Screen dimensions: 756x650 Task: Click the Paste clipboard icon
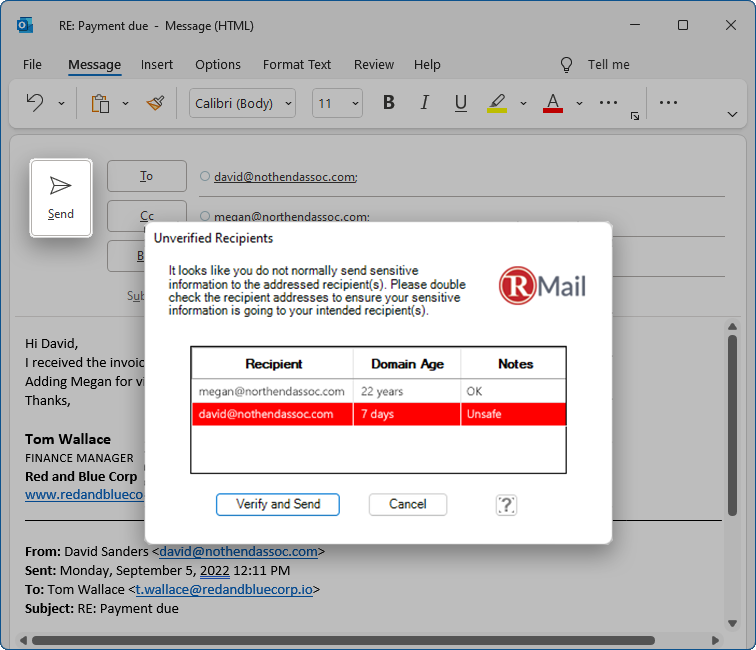point(100,103)
